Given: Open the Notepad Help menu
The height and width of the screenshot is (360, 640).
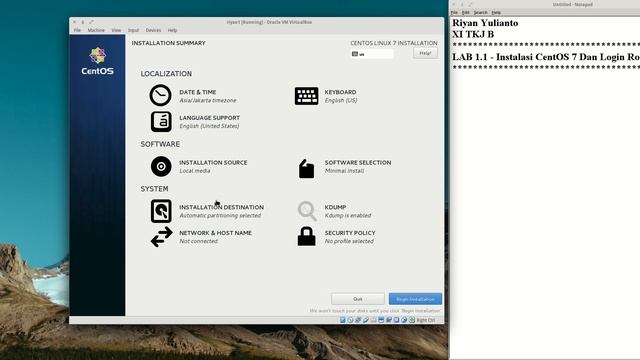Looking at the screenshot, I should tap(496, 13).
